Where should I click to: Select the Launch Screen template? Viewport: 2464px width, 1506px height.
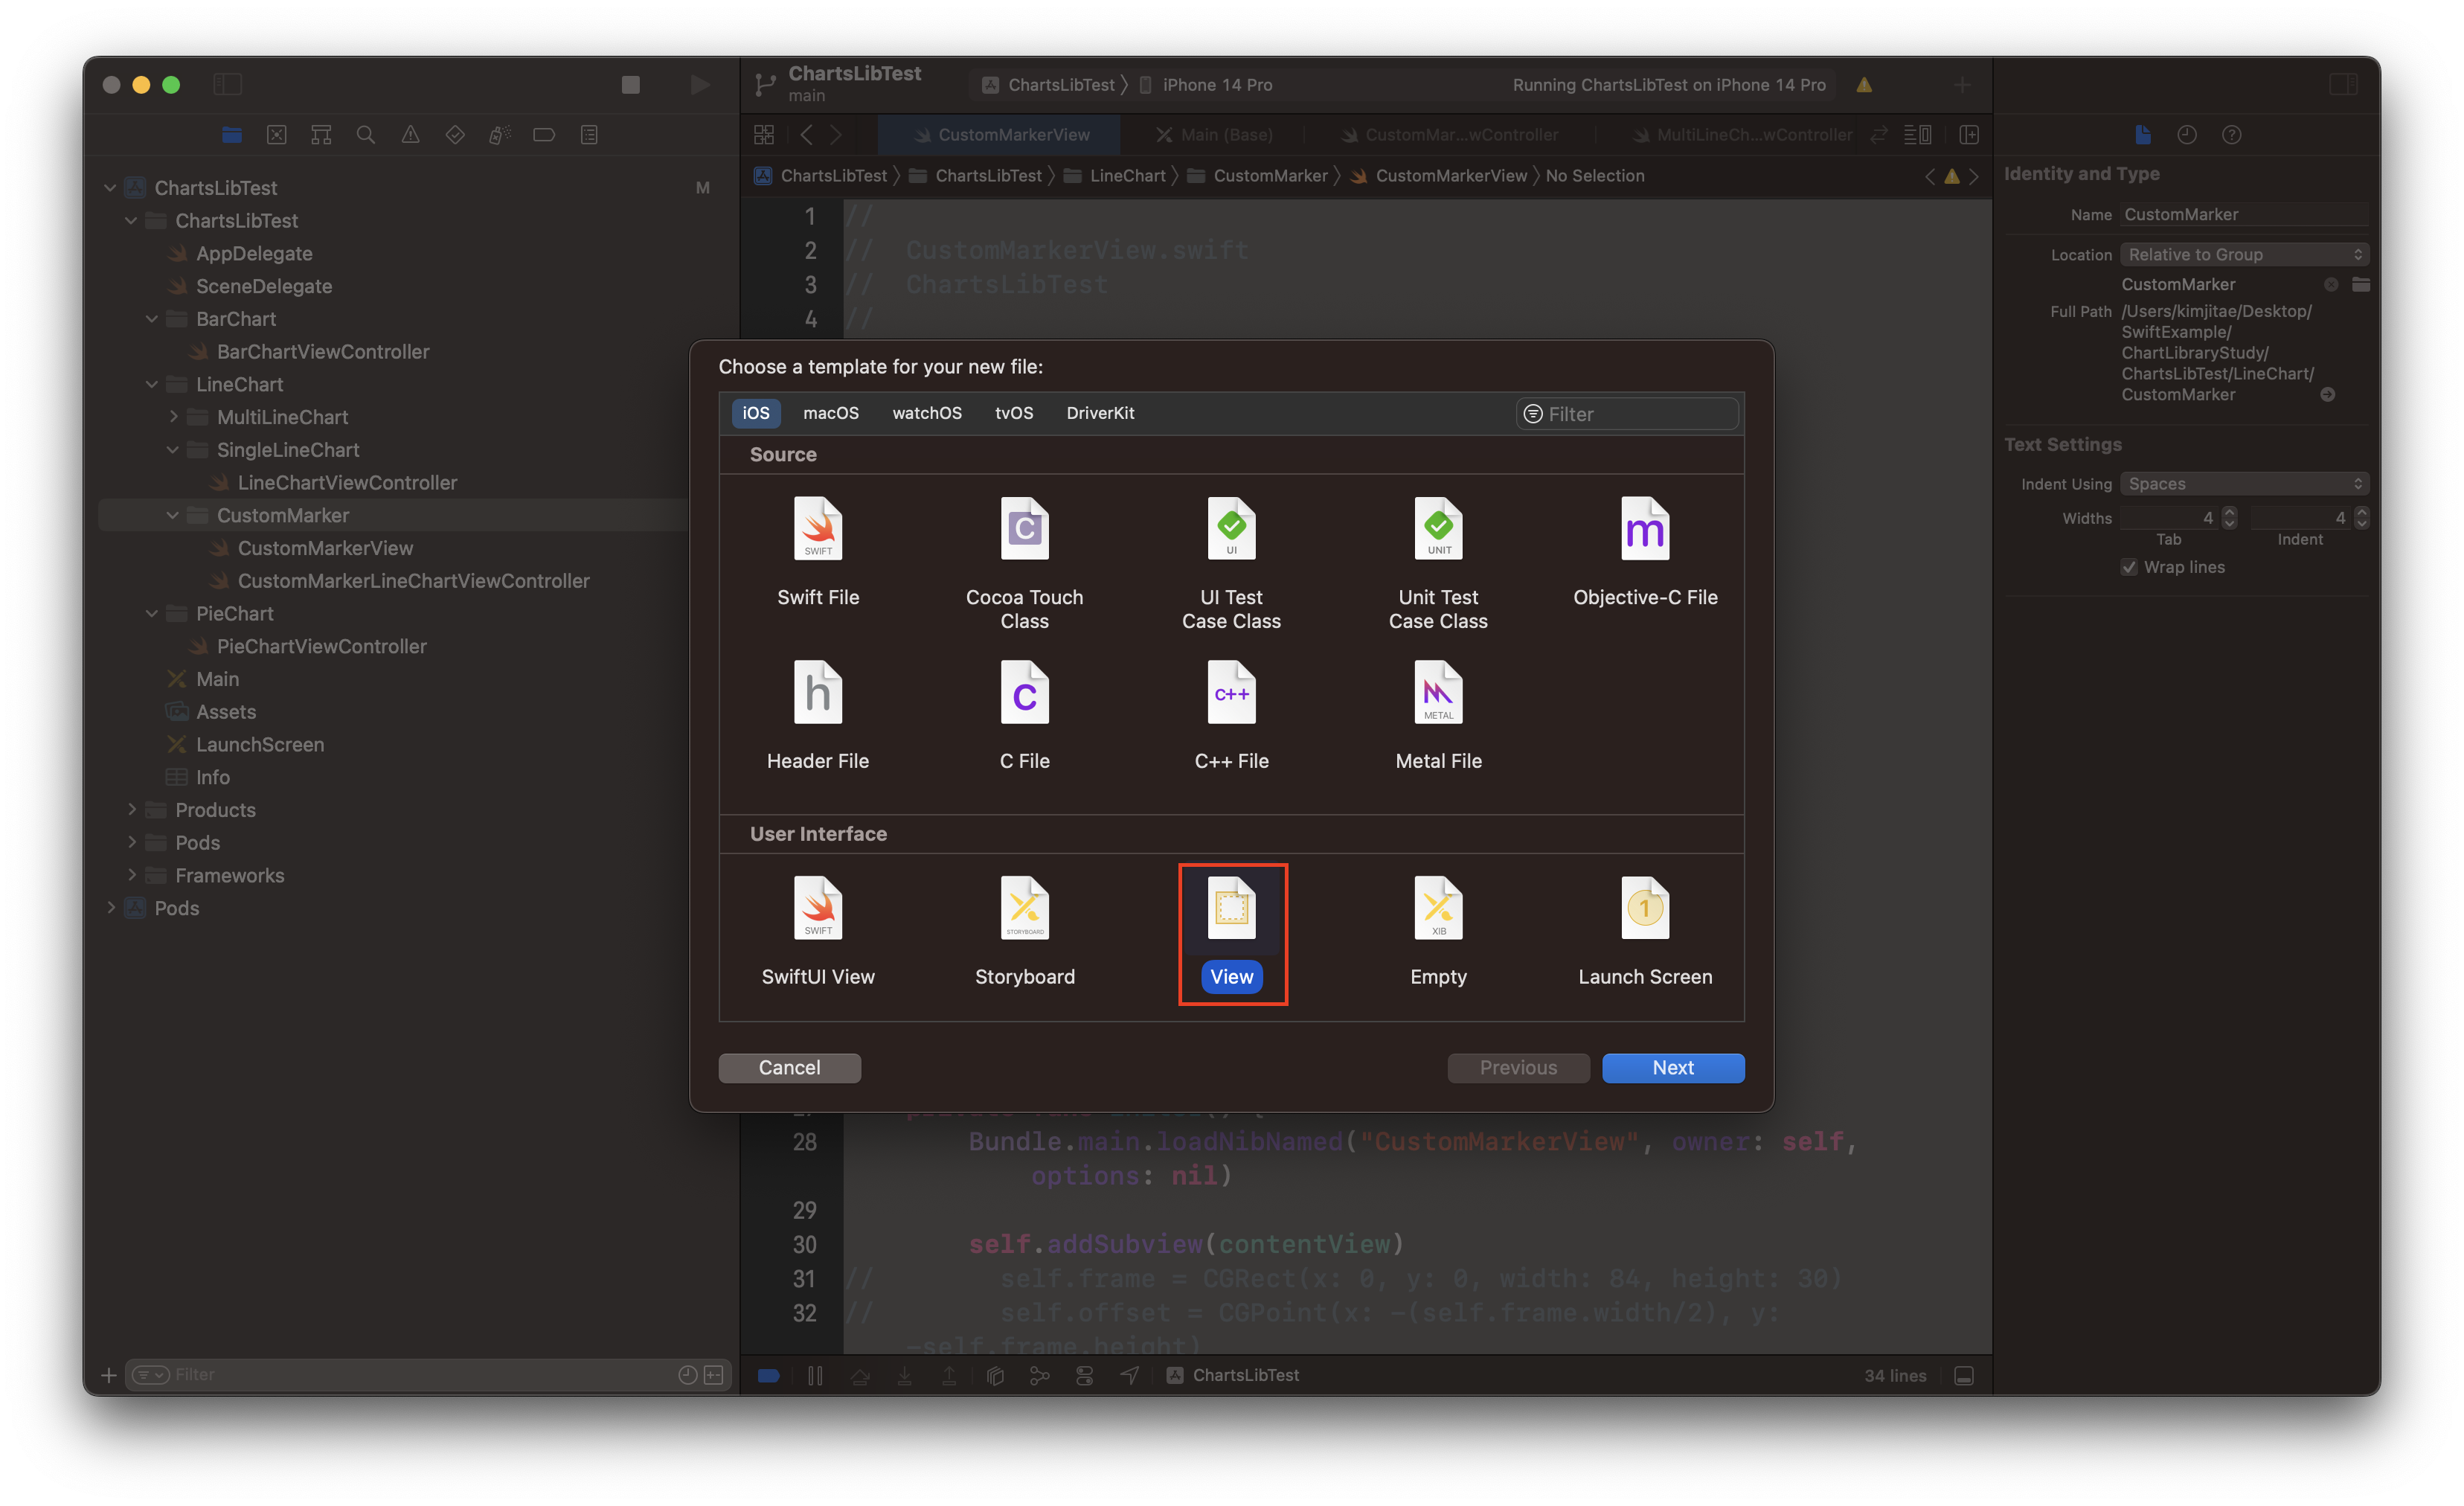(1644, 909)
